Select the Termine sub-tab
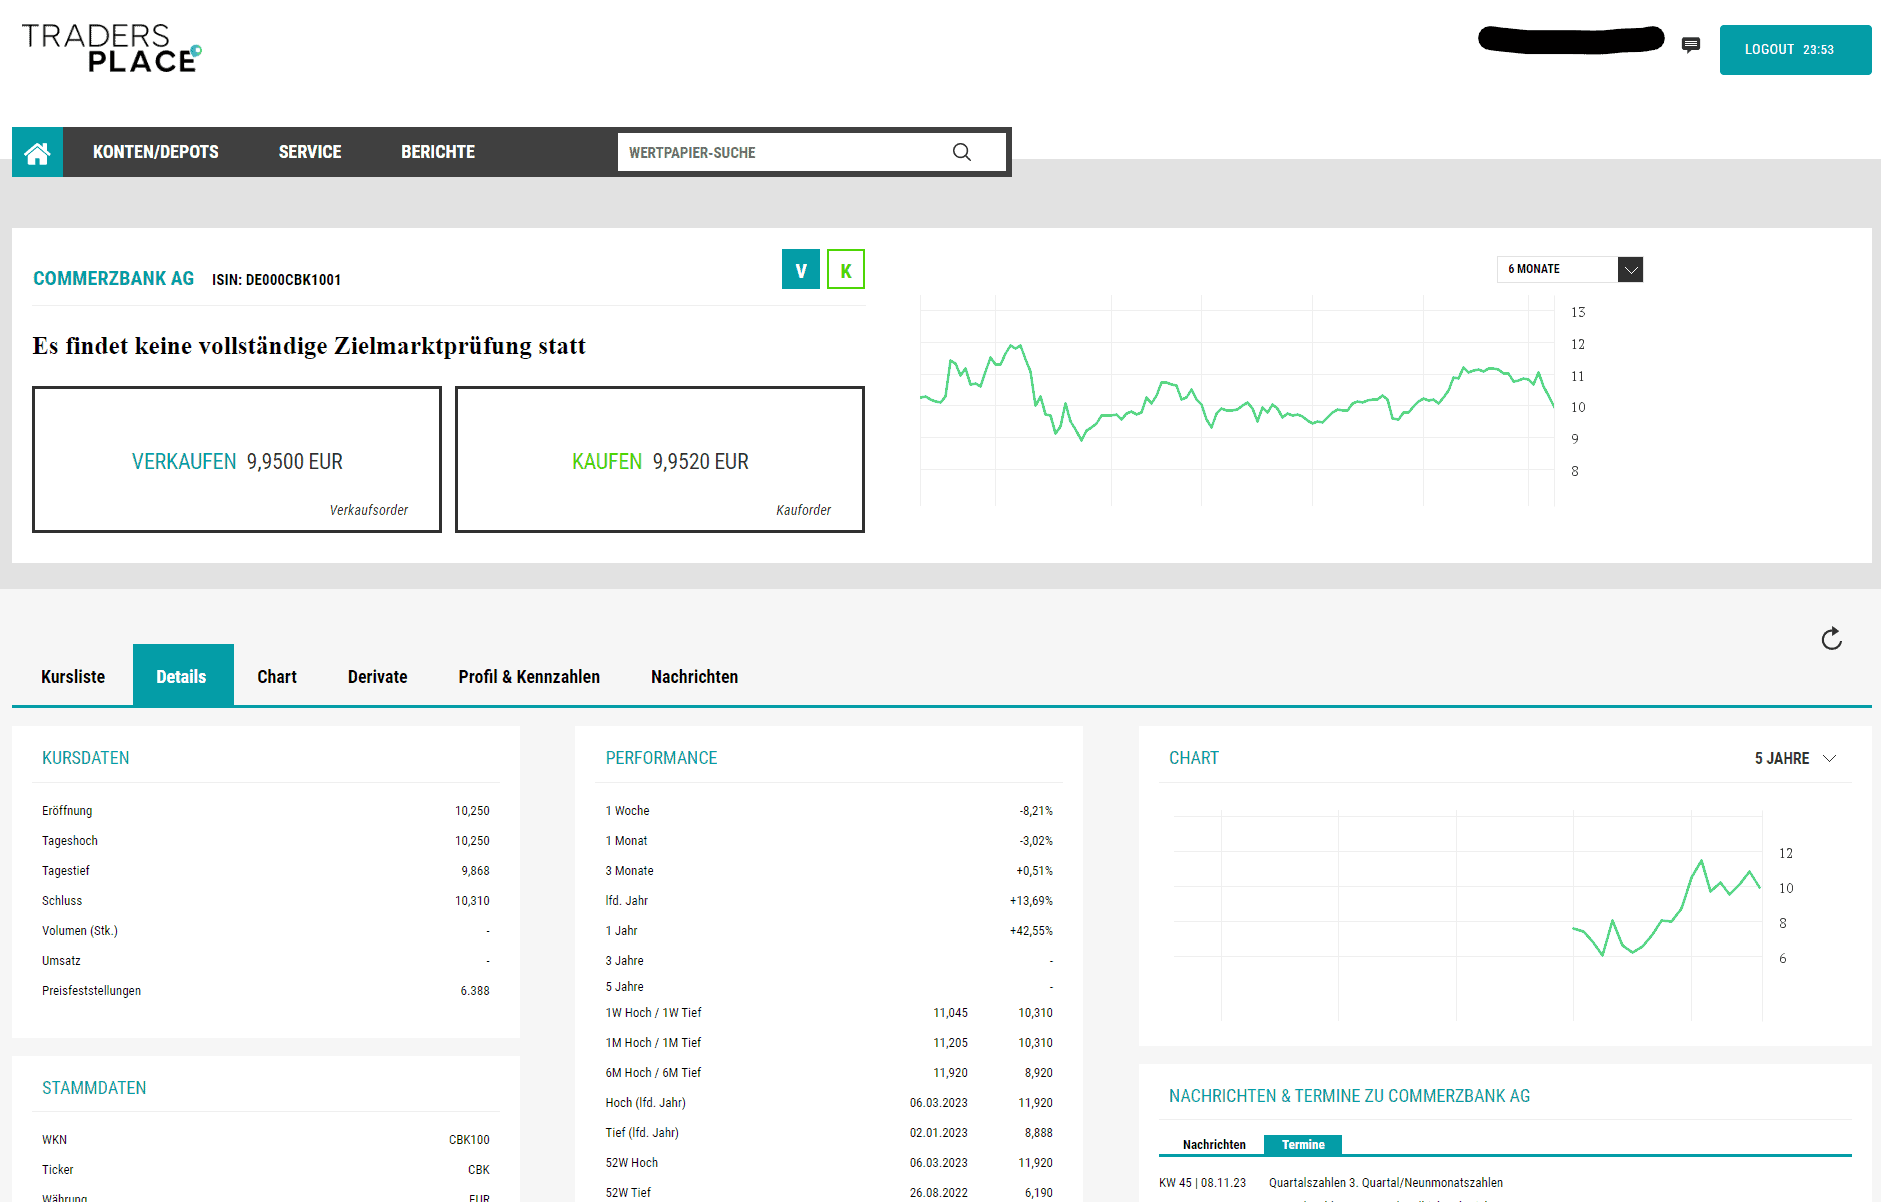Viewport: 1881px width, 1202px height. [1303, 1145]
